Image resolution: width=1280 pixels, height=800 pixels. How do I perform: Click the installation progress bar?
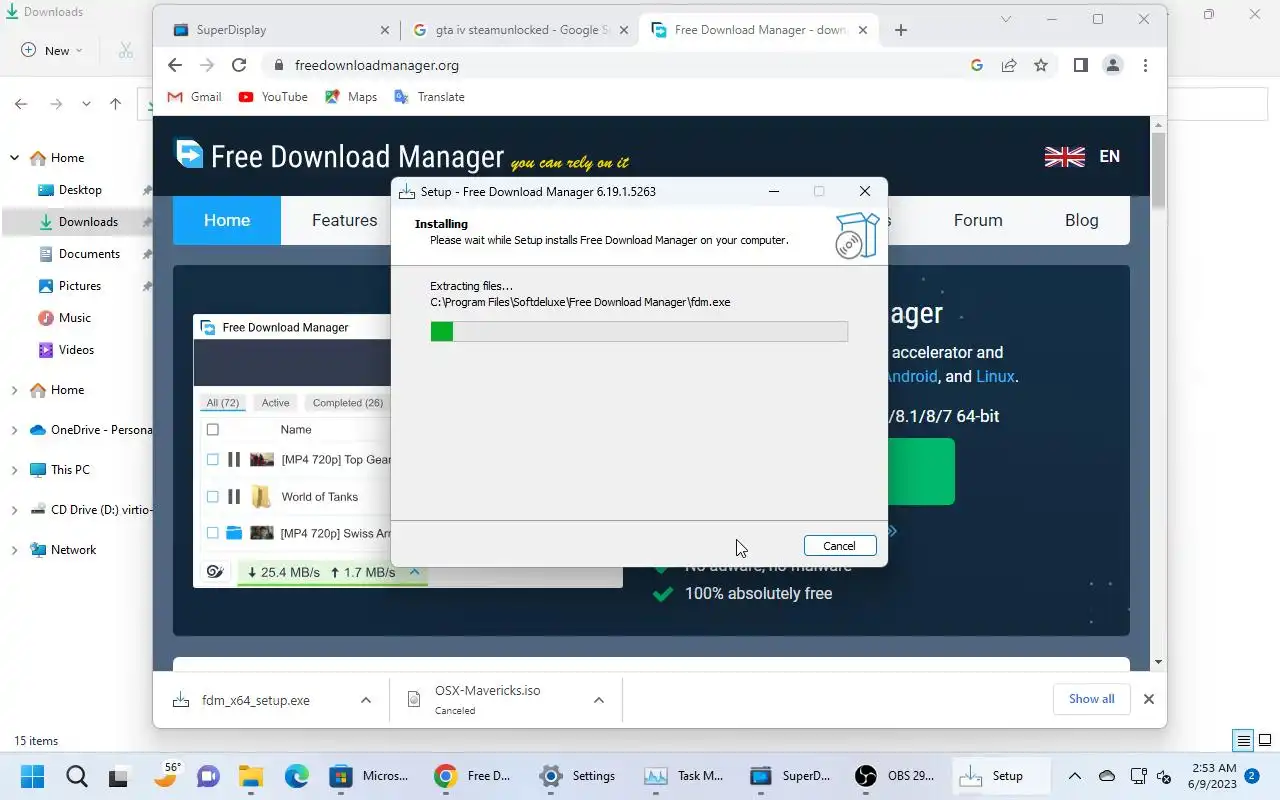point(639,331)
